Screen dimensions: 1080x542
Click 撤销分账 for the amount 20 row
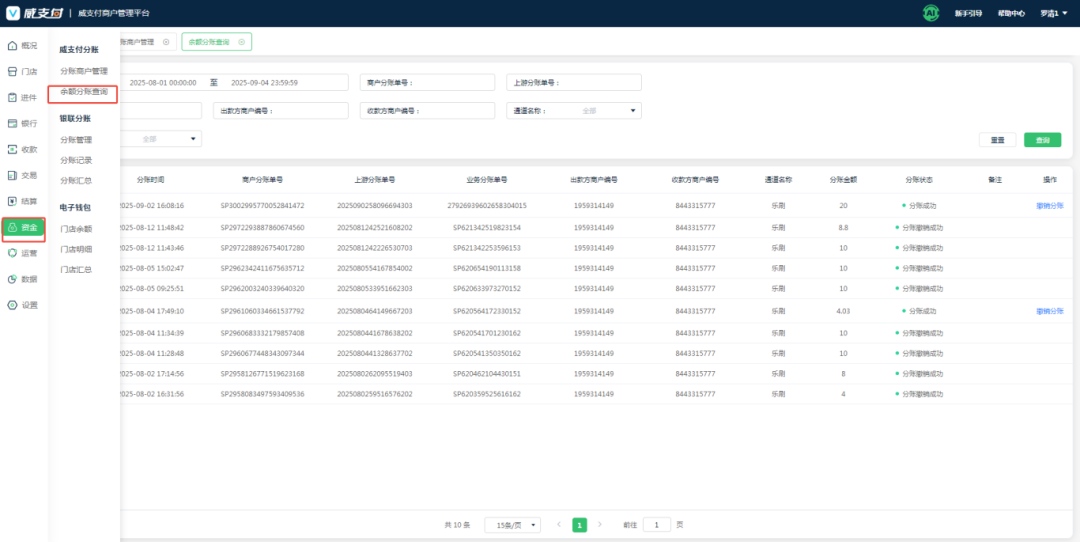(1049, 205)
